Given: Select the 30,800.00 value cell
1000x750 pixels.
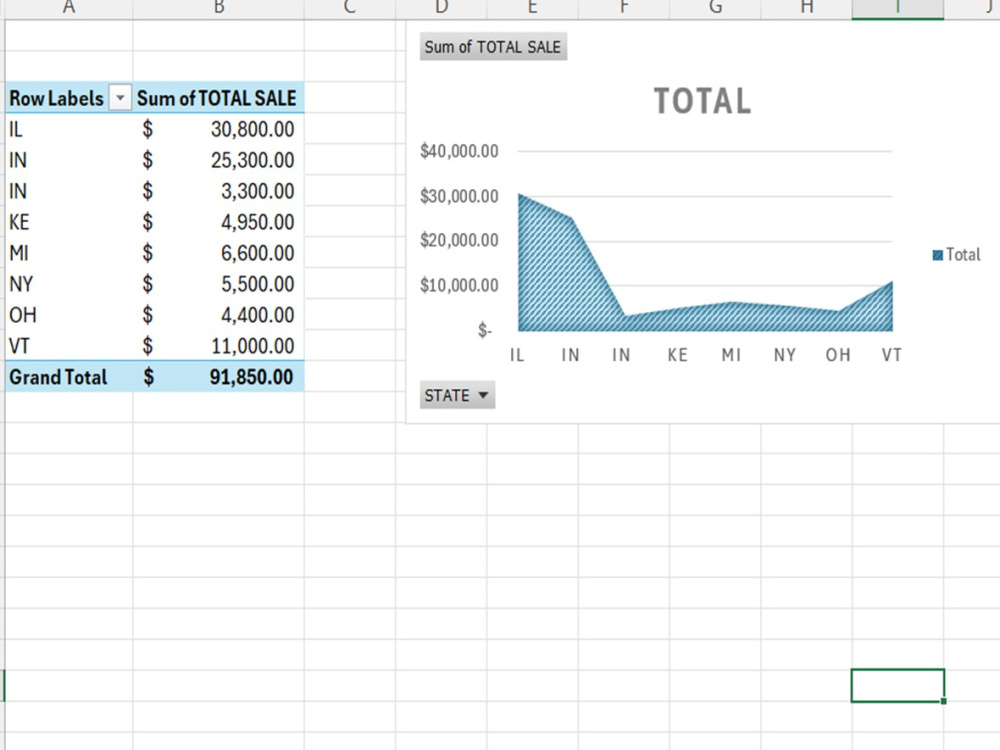Looking at the screenshot, I should pos(218,129).
